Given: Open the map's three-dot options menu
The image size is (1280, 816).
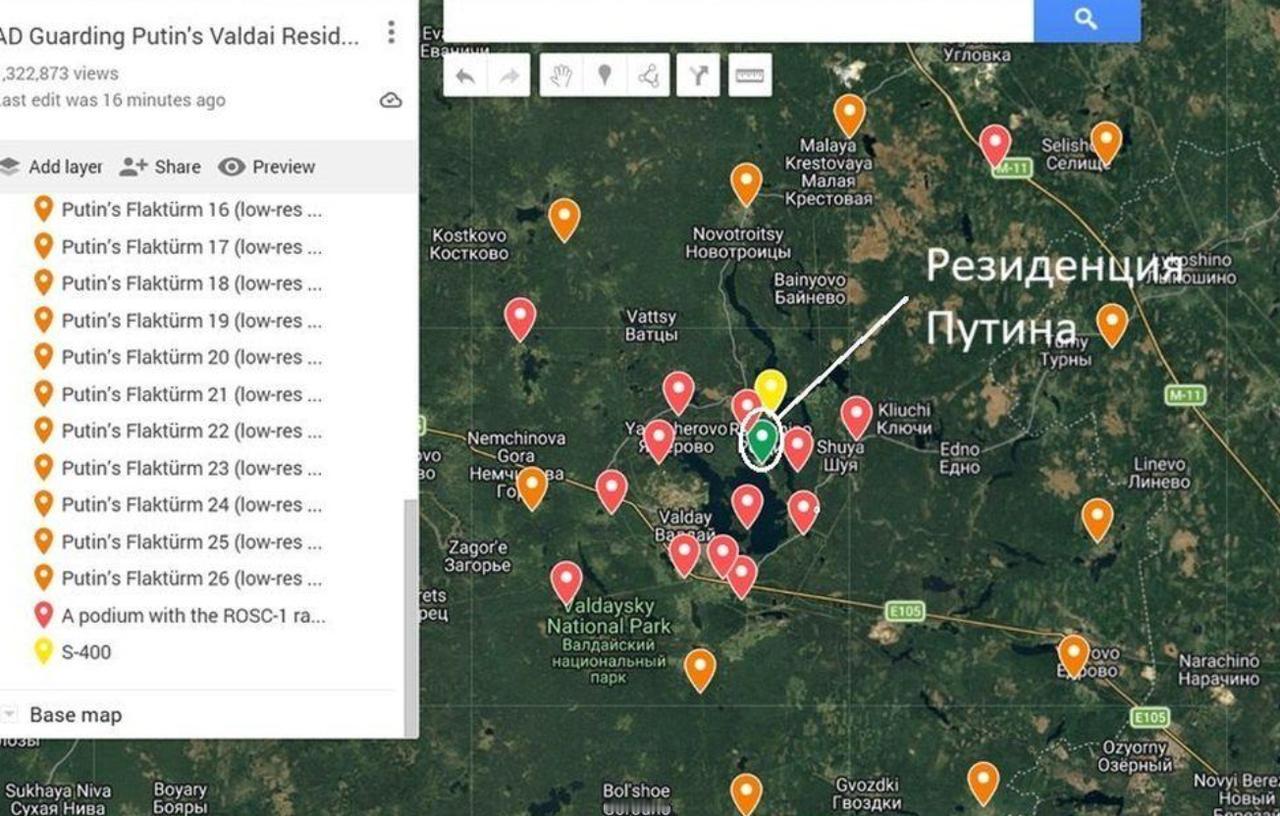Looking at the screenshot, I should pos(391,33).
